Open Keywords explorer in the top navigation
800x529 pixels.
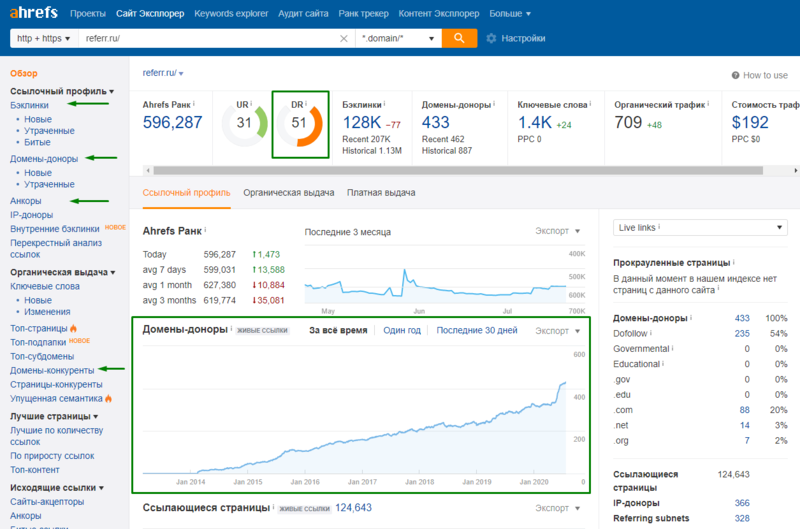click(231, 13)
